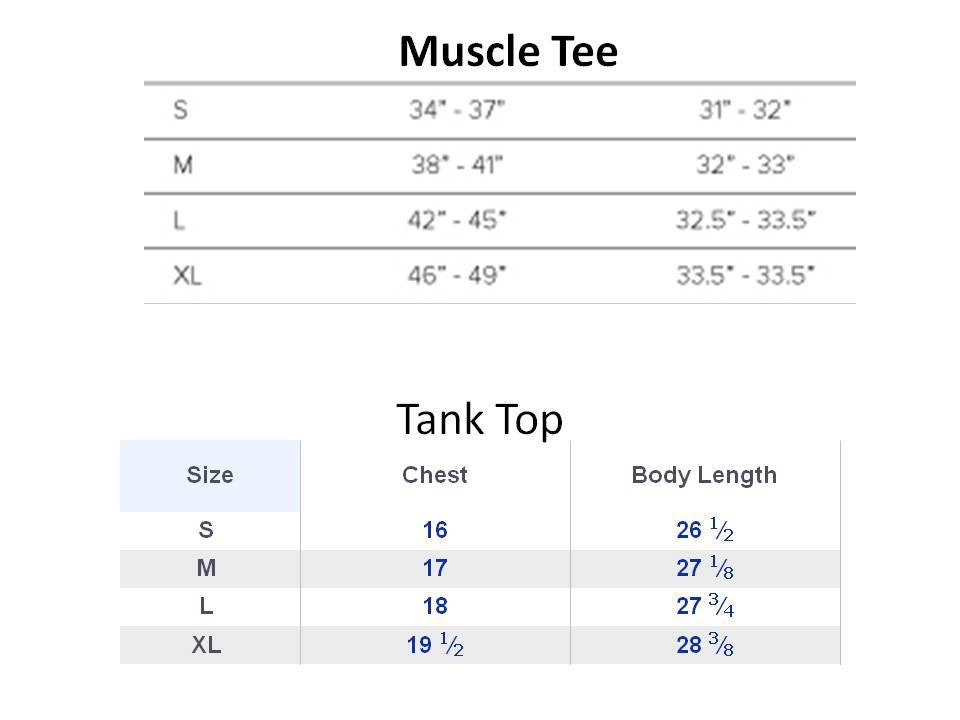Click body length value 26 1/2
Image resolution: width=960 pixels, height=720 pixels.
pyautogui.click(x=705, y=530)
